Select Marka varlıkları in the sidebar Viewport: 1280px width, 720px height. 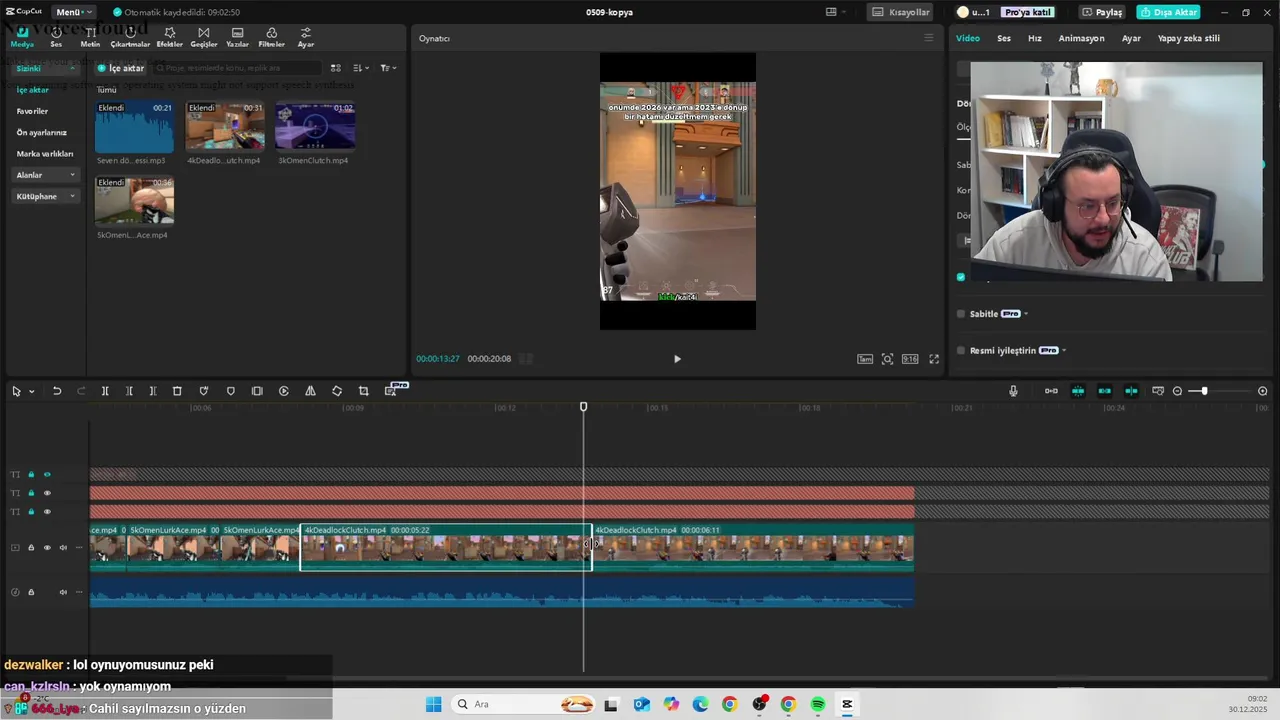coord(45,154)
